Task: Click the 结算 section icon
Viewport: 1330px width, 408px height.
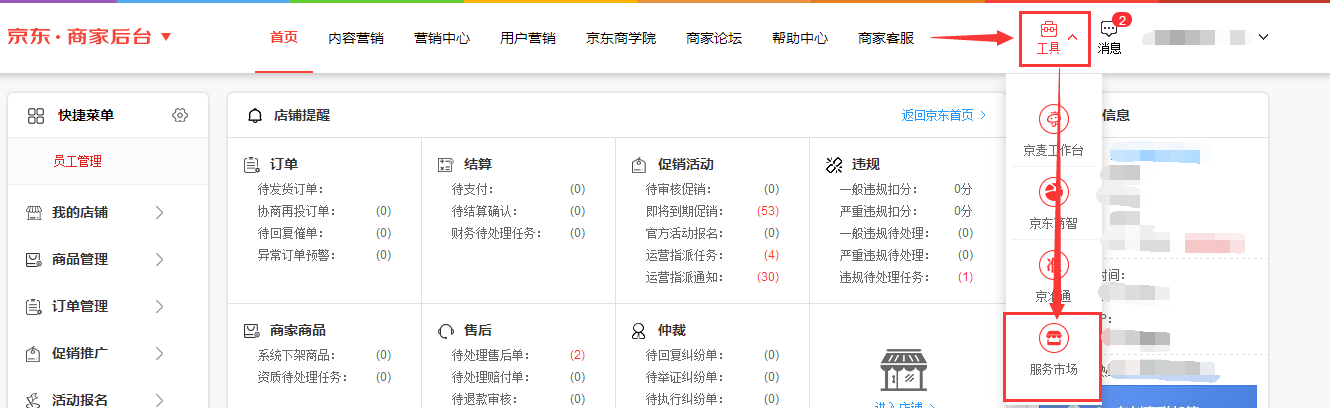Action: point(446,164)
